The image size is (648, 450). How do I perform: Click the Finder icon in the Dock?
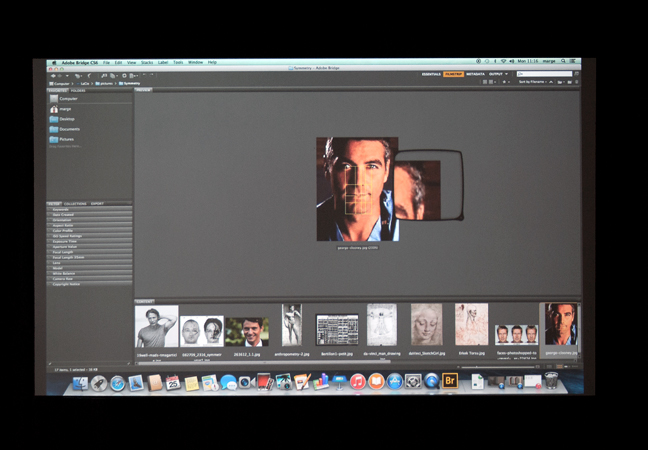click(80, 383)
